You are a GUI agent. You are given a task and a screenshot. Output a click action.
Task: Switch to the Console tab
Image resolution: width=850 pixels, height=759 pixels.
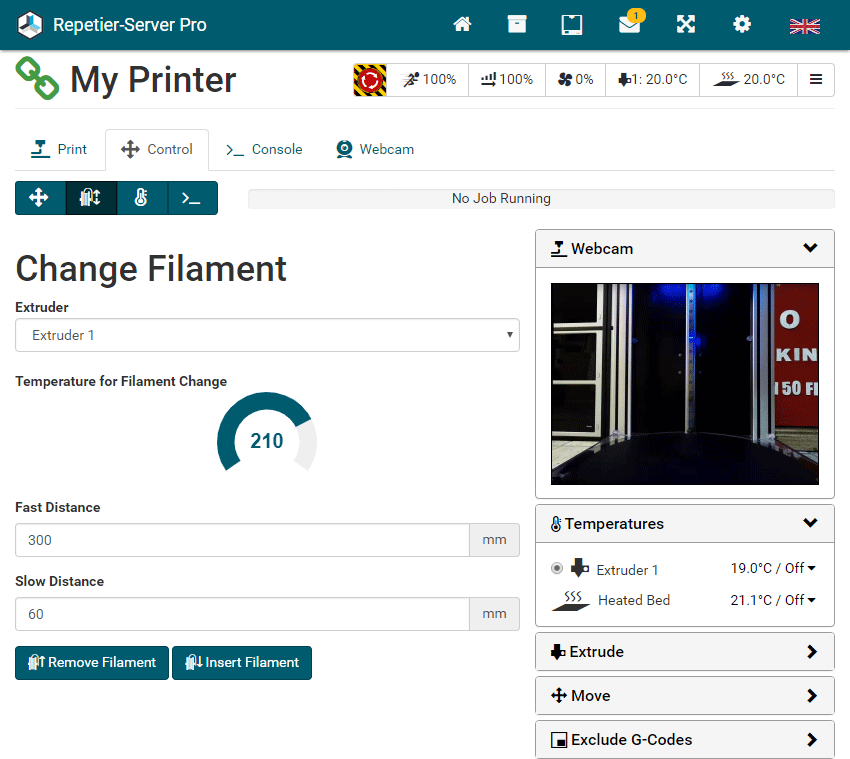(264, 150)
